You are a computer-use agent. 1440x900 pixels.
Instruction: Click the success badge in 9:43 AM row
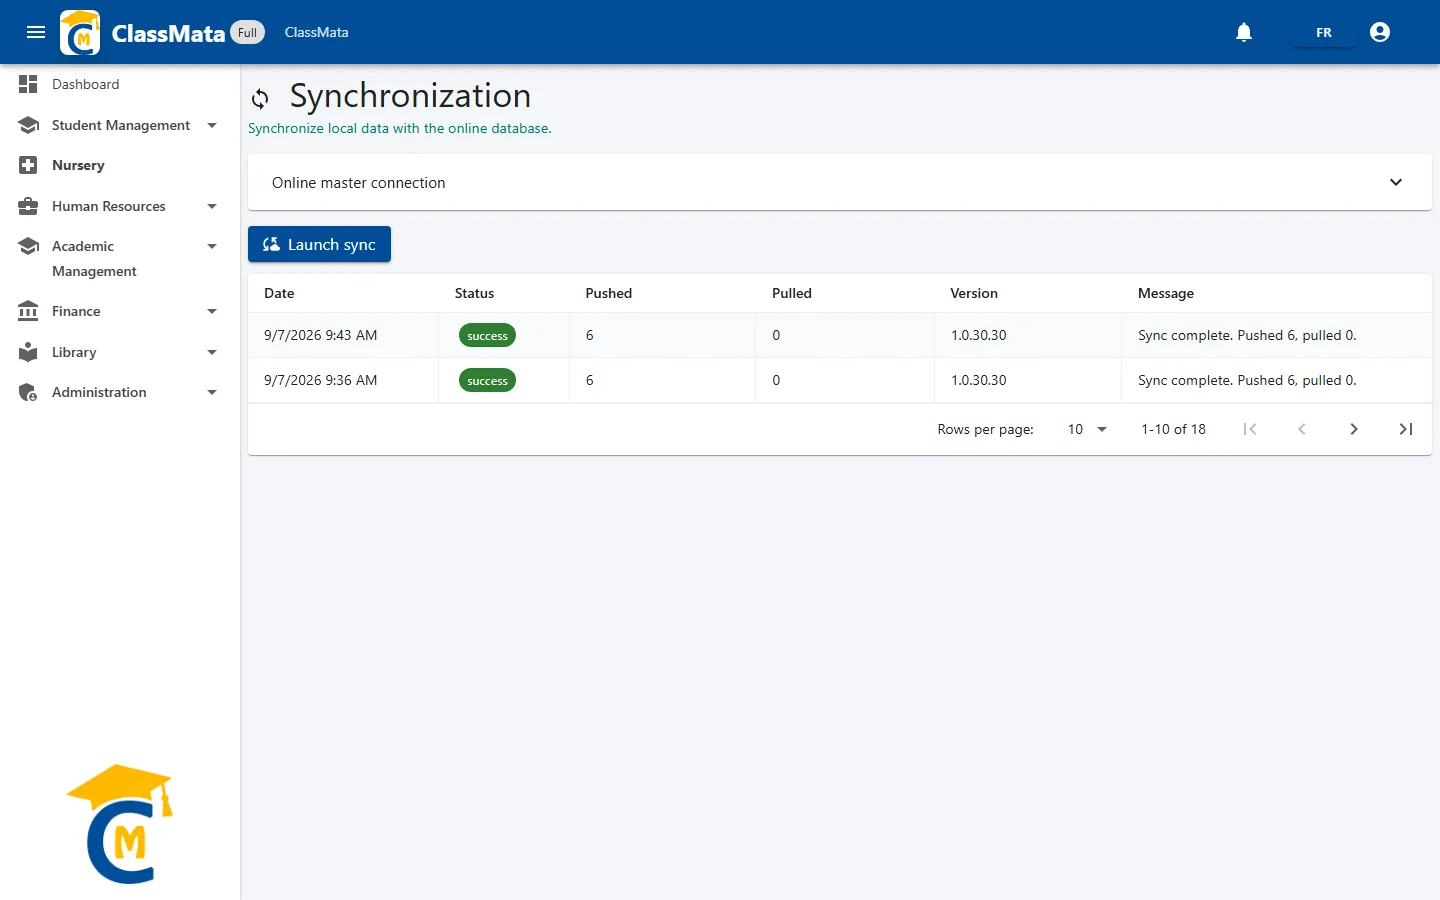point(487,335)
